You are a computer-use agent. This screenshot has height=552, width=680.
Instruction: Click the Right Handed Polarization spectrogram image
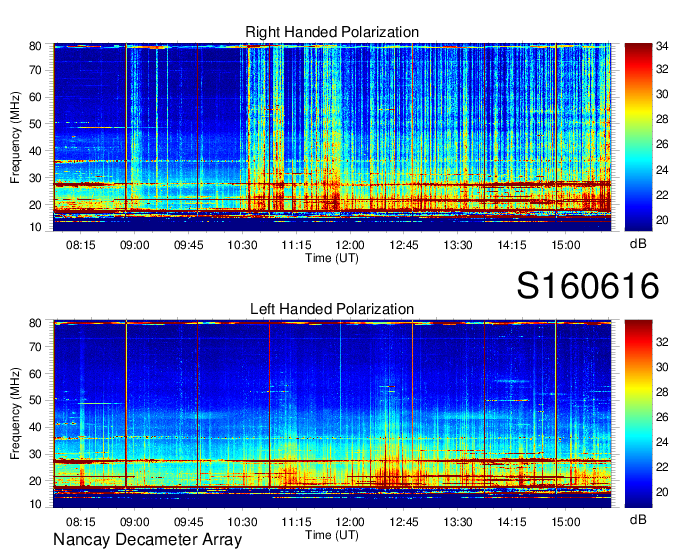click(x=332, y=137)
